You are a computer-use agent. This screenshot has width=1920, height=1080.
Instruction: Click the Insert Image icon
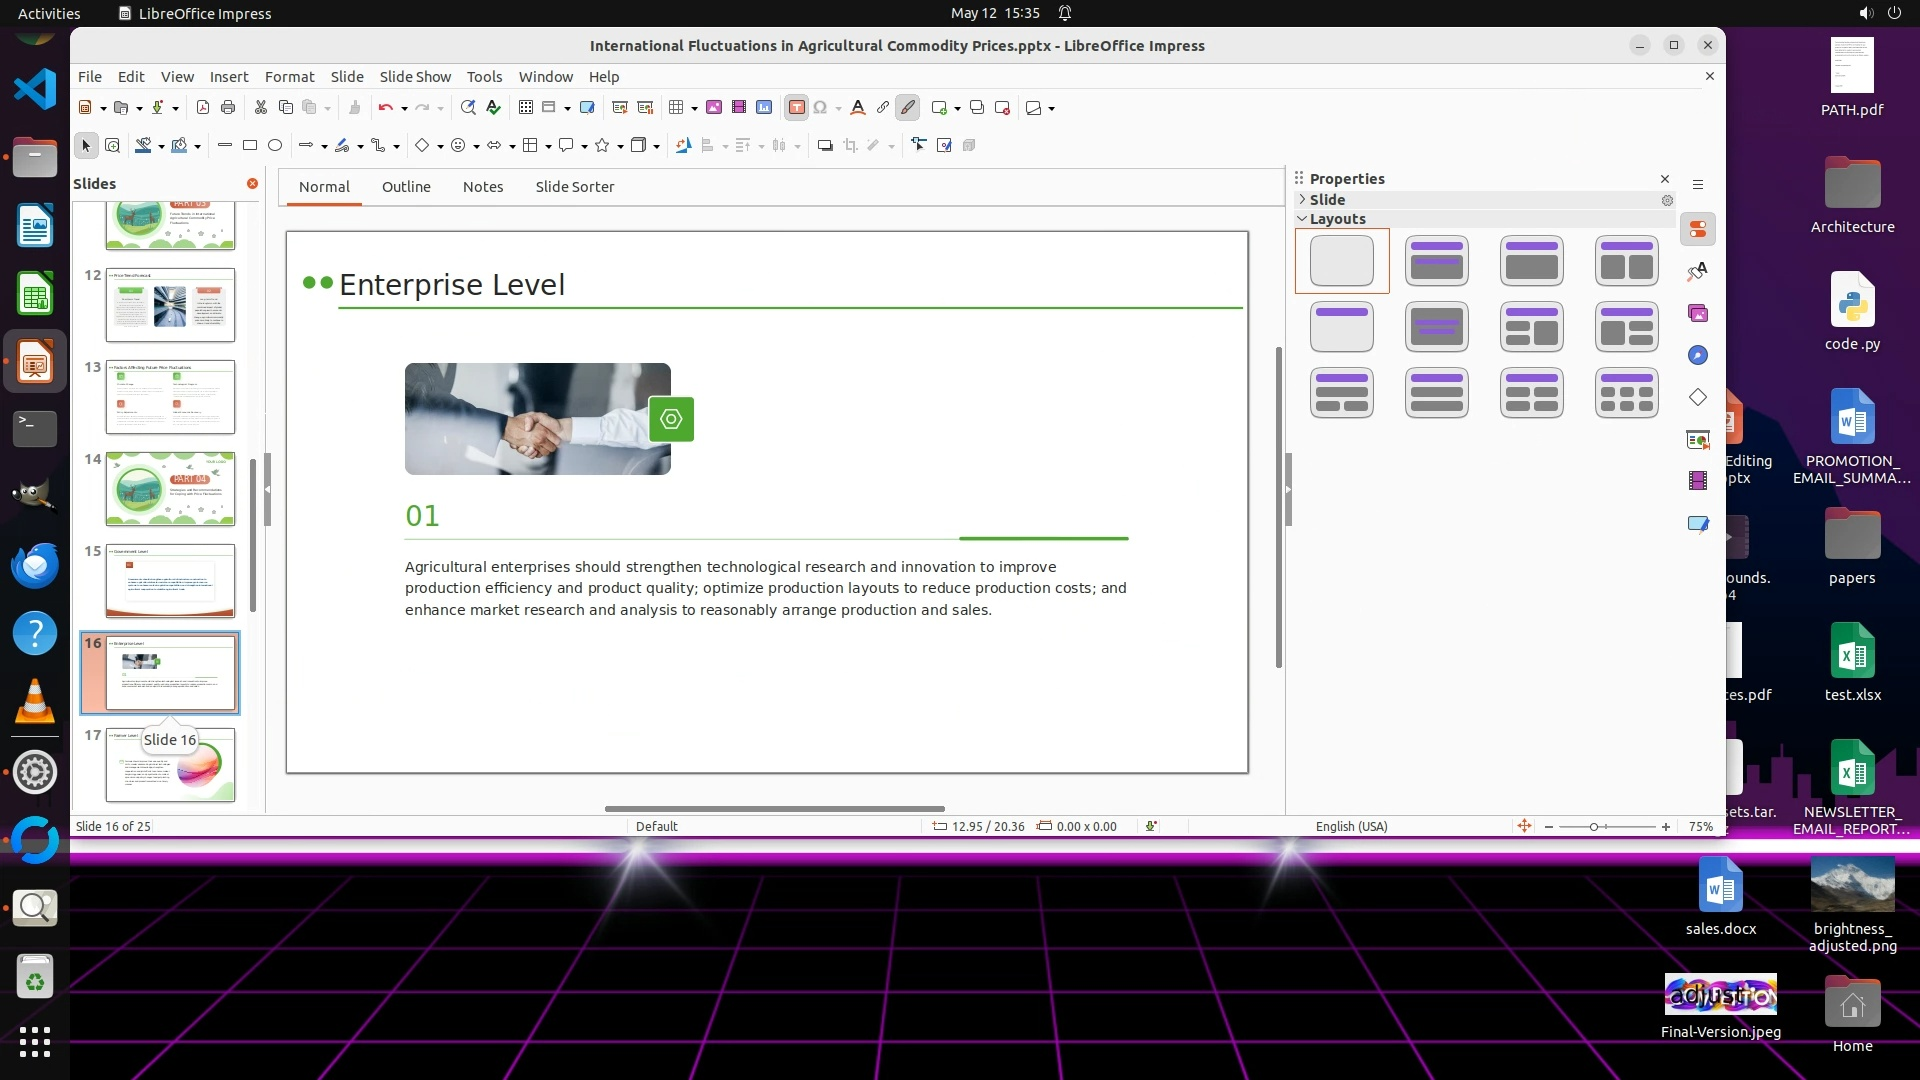click(x=714, y=108)
